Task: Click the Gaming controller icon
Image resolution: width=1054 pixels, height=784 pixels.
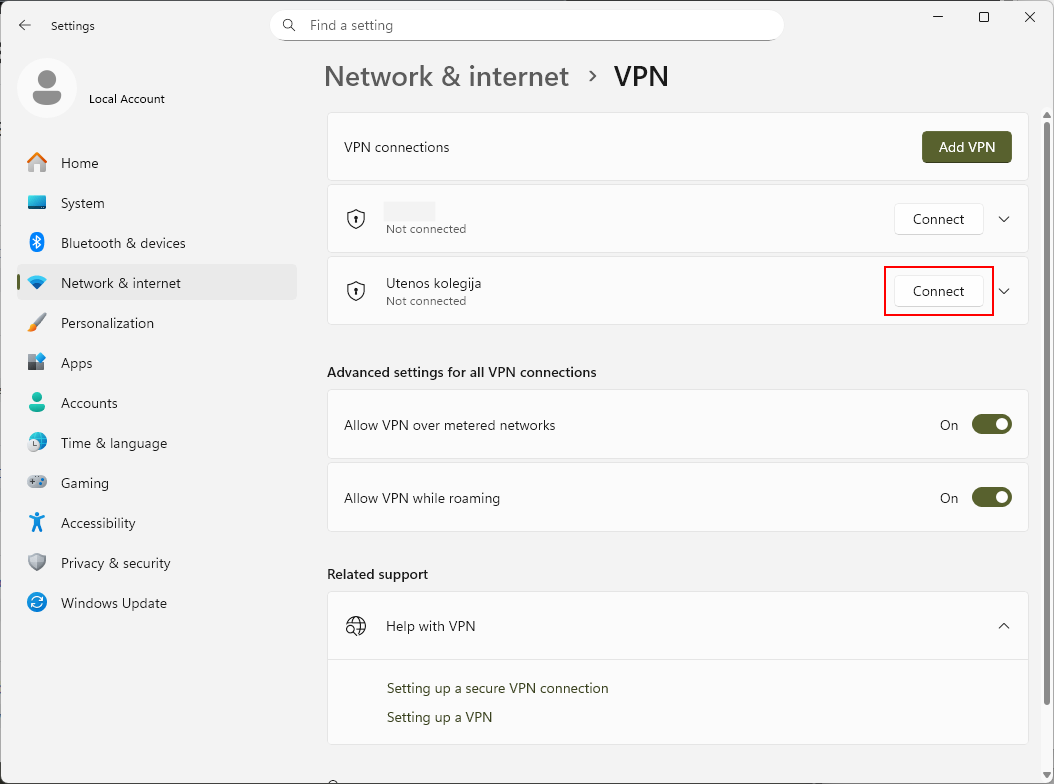Action: pos(37,483)
